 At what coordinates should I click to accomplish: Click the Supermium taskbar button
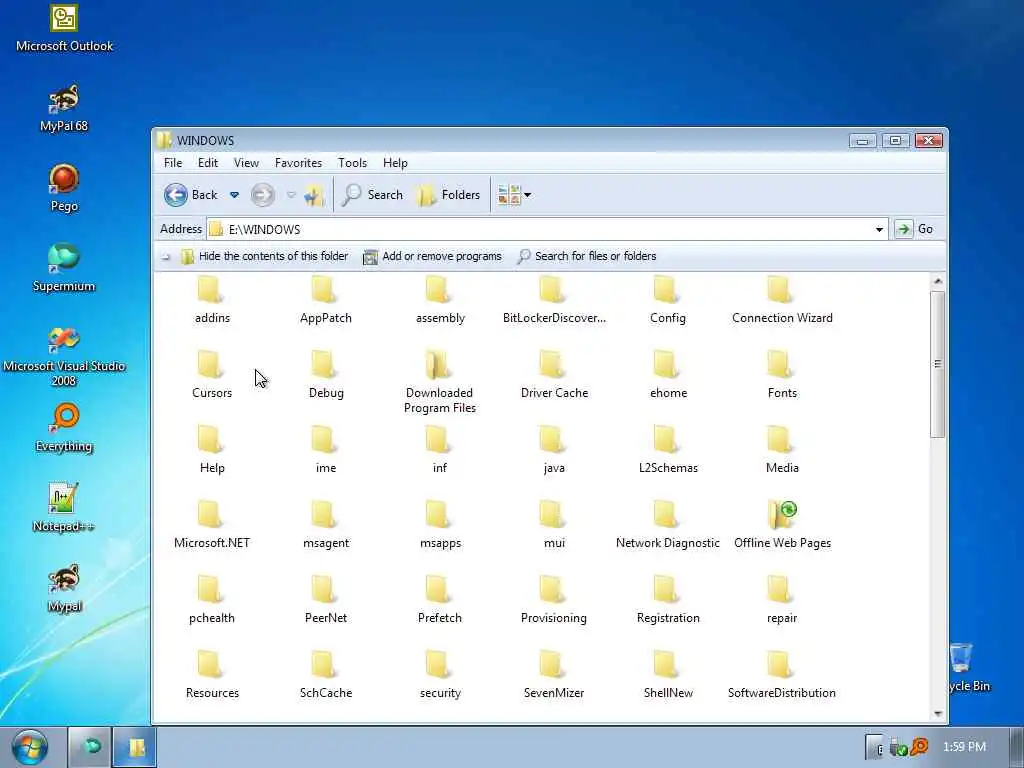[x=90, y=746]
